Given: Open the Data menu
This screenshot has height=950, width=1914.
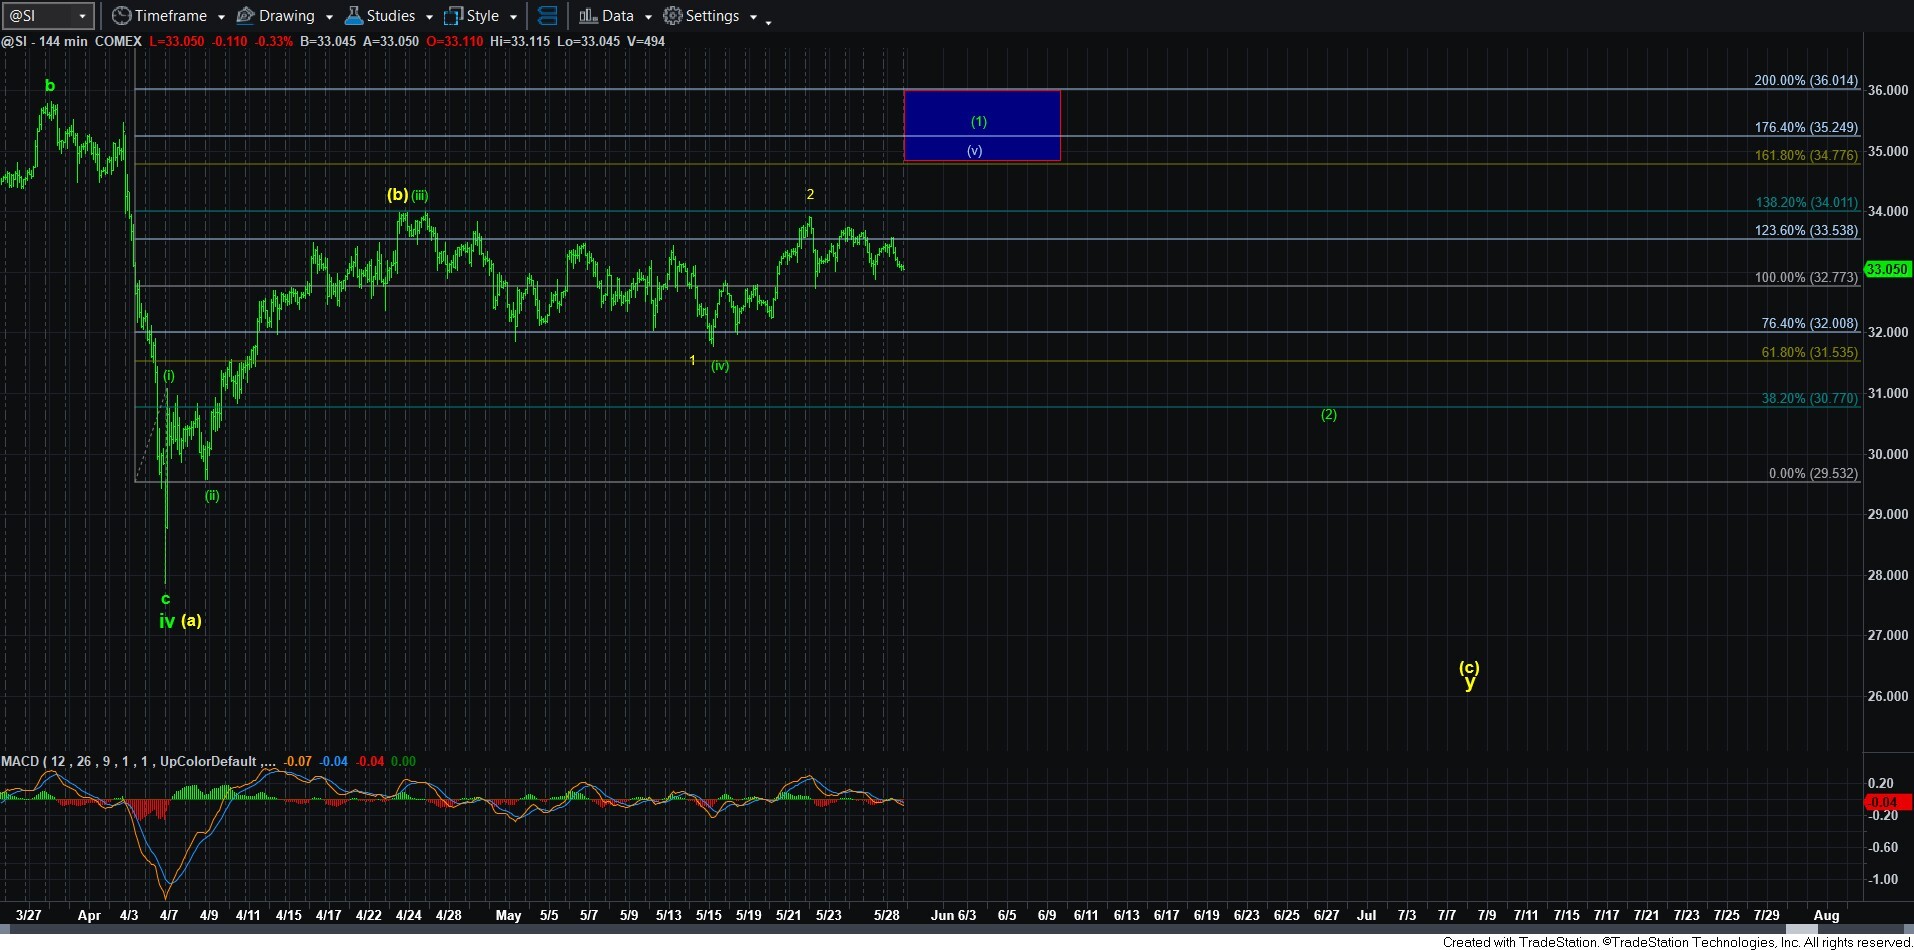Looking at the screenshot, I should pyautogui.click(x=616, y=16).
